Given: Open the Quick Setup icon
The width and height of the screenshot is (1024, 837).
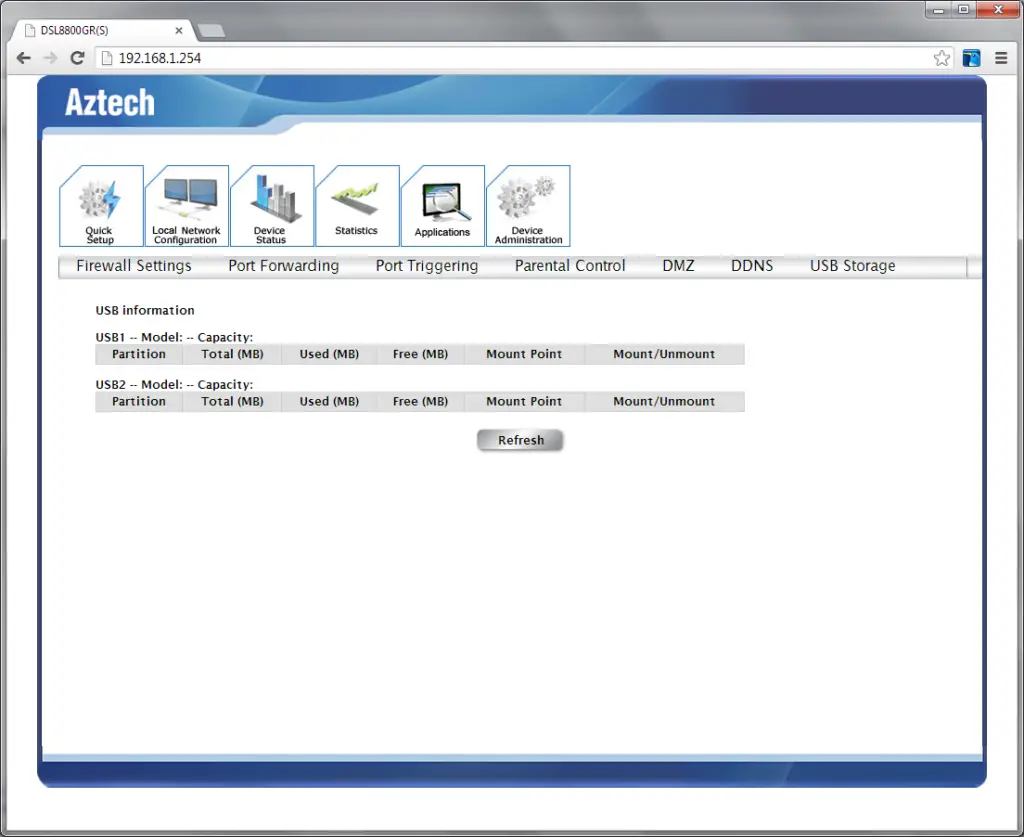Looking at the screenshot, I should coord(101,206).
